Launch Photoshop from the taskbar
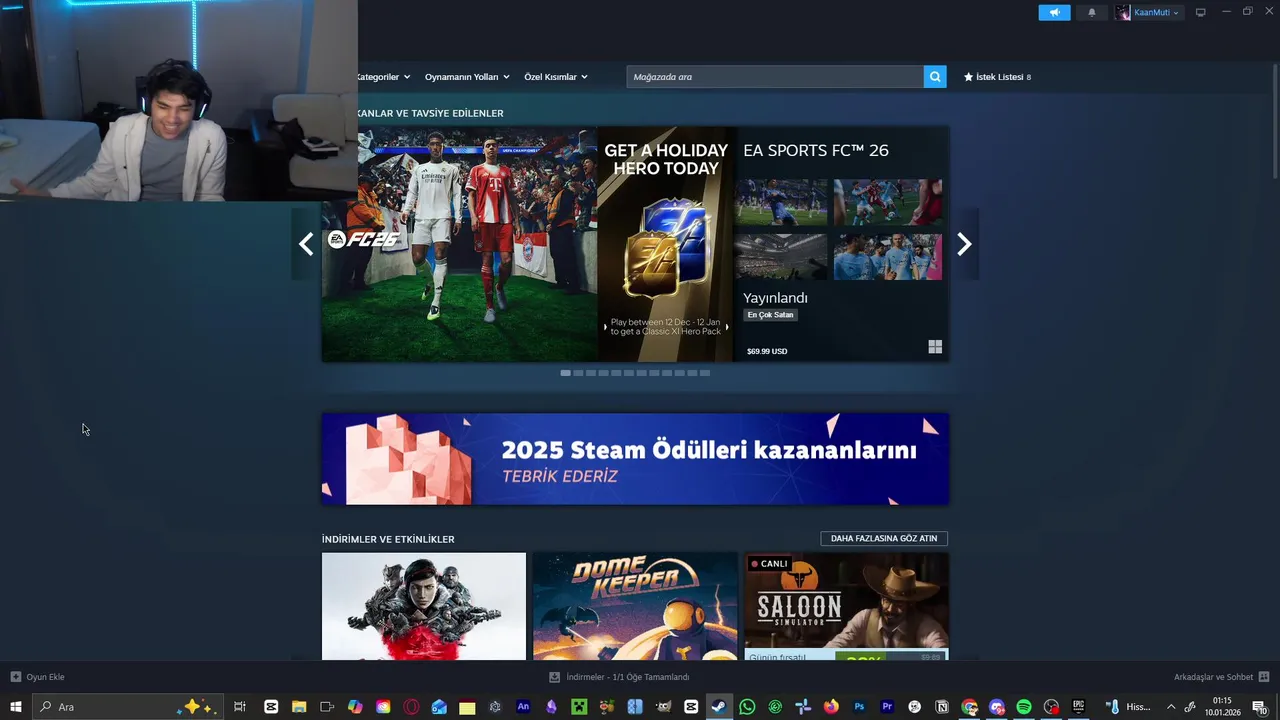Viewport: 1280px width, 720px height. (x=859, y=707)
